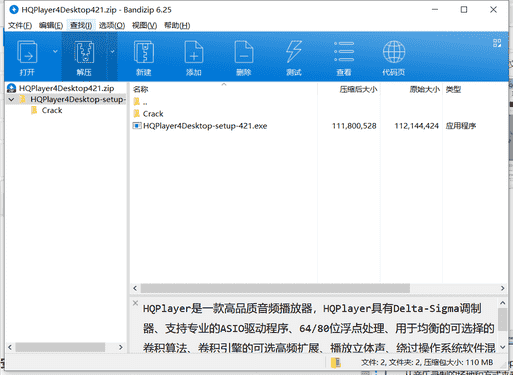Click the status bar file count text
The width and height of the screenshot is (513, 375).
coord(427,363)
